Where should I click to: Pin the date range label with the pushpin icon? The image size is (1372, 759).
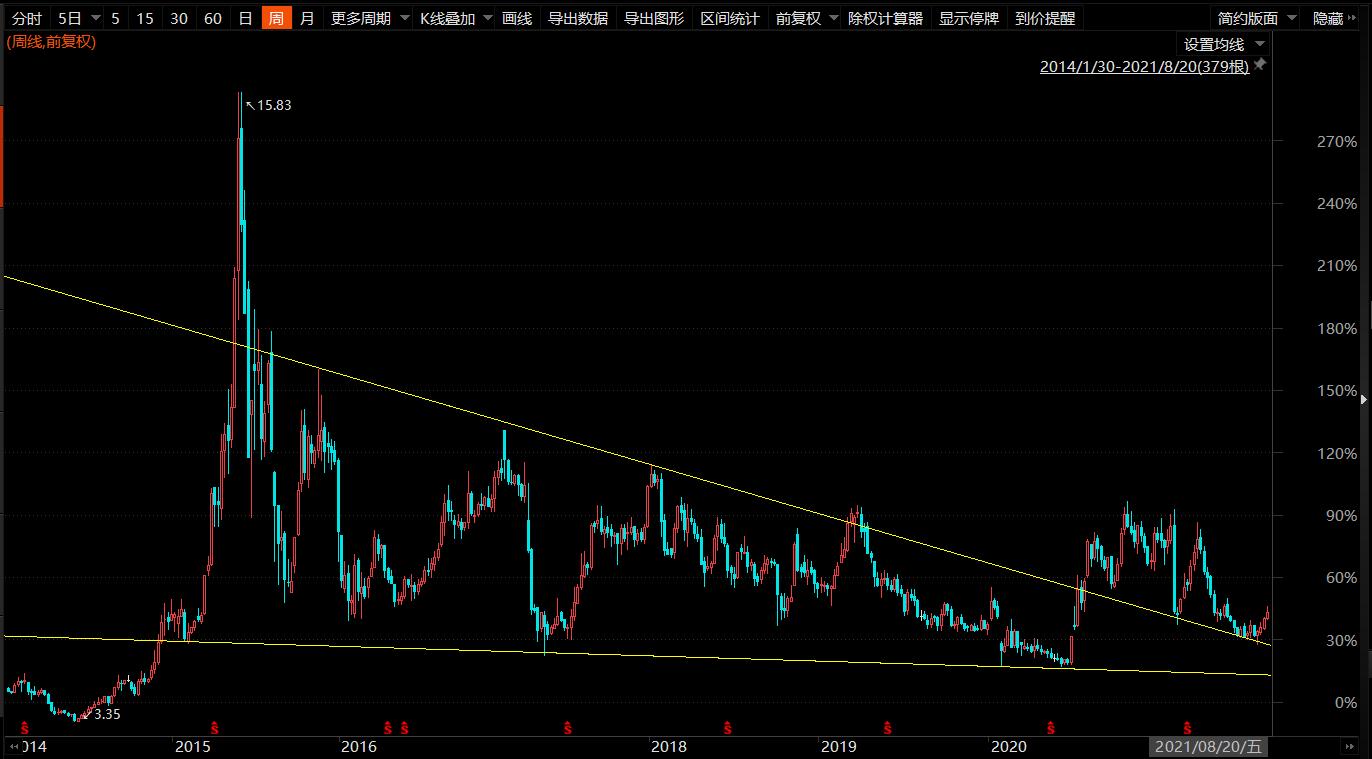coord(1260,65)
